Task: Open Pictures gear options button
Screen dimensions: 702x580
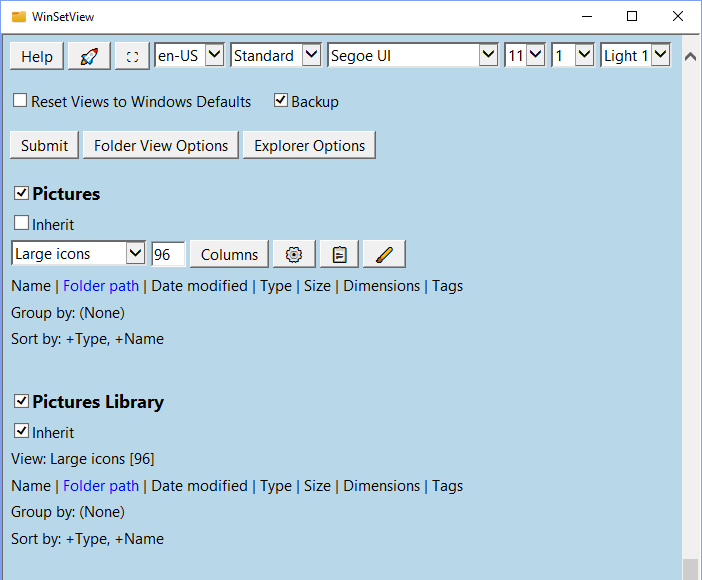Action: pos(294,254)
